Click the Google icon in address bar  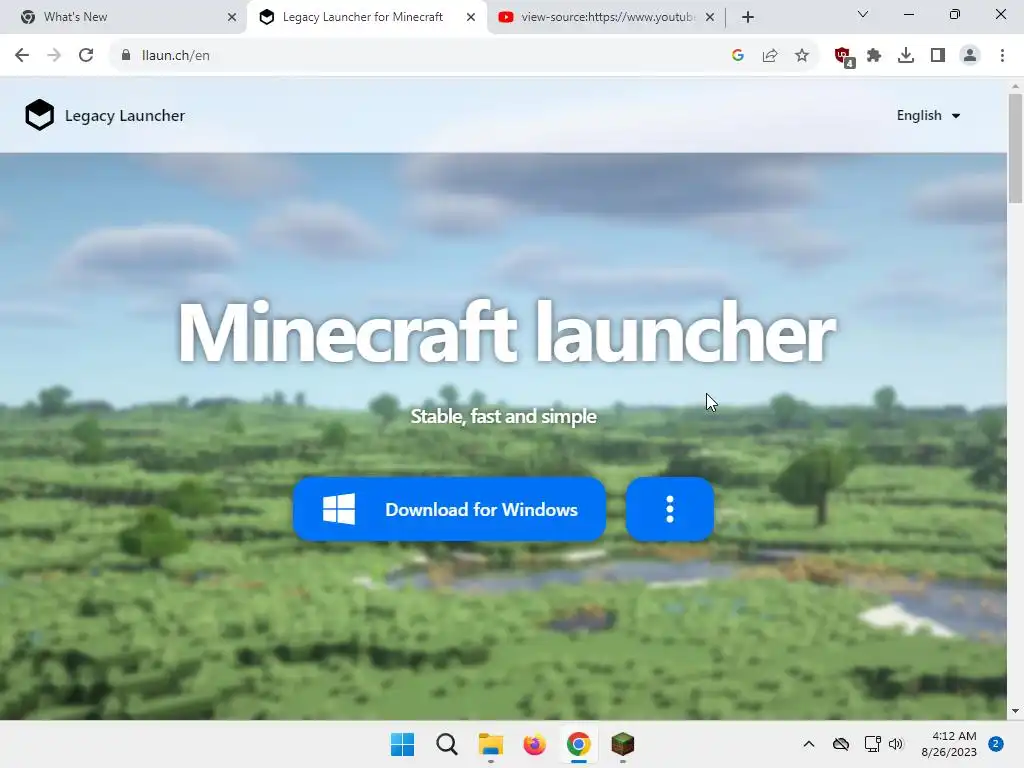[738, 56]
